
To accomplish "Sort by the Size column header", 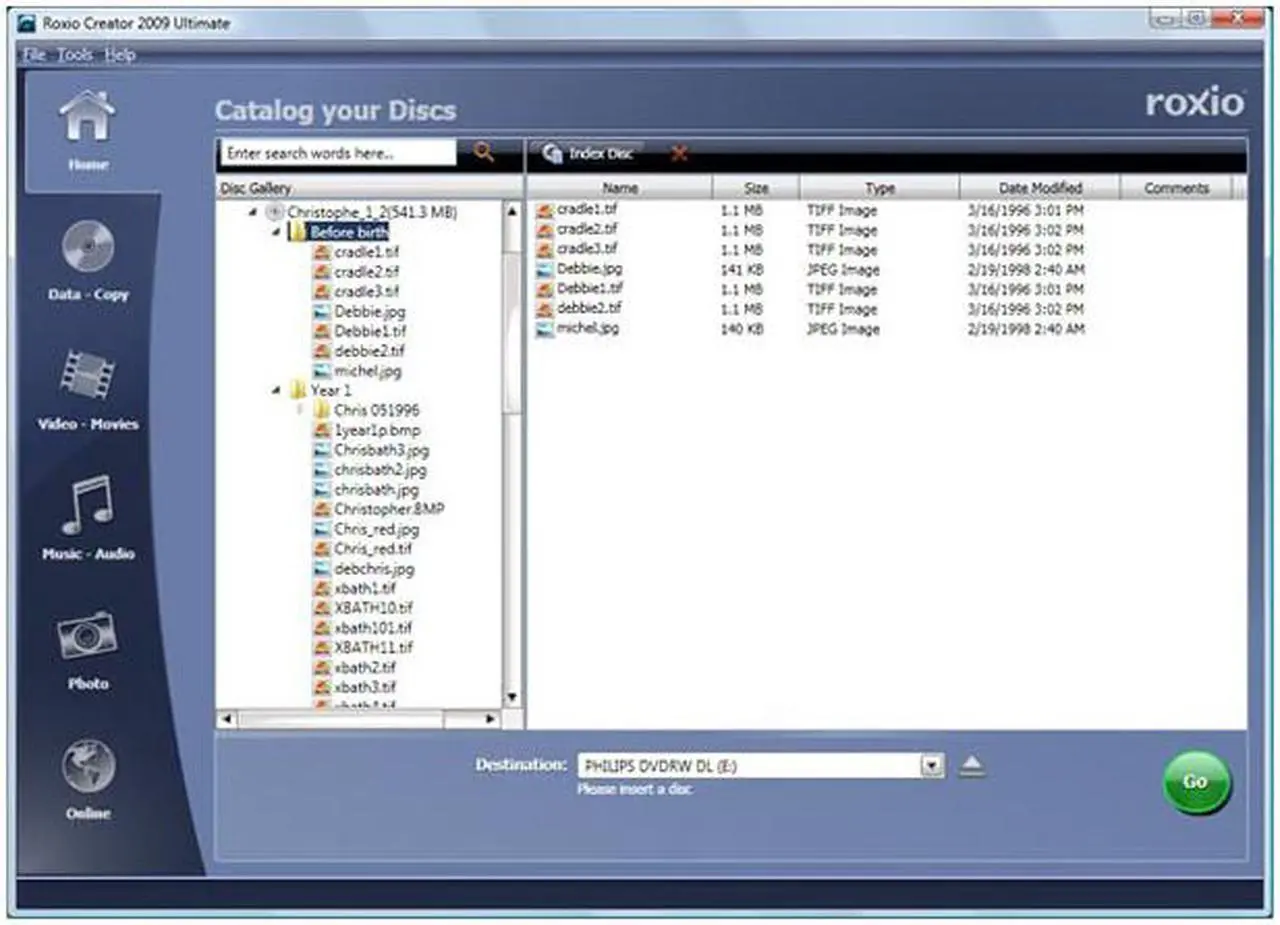I will [756, 188].
